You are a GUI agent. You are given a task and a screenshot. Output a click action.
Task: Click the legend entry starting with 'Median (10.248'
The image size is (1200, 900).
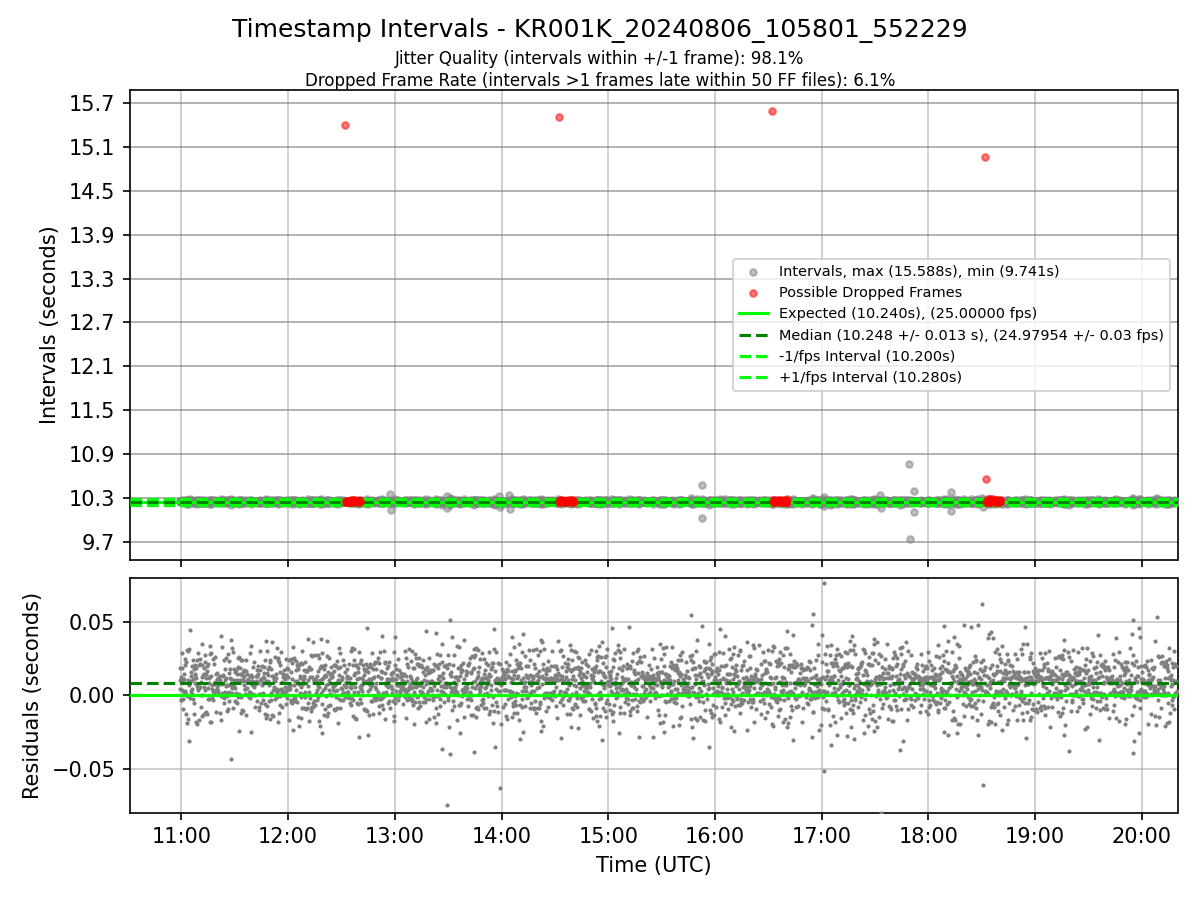point(971,335)
